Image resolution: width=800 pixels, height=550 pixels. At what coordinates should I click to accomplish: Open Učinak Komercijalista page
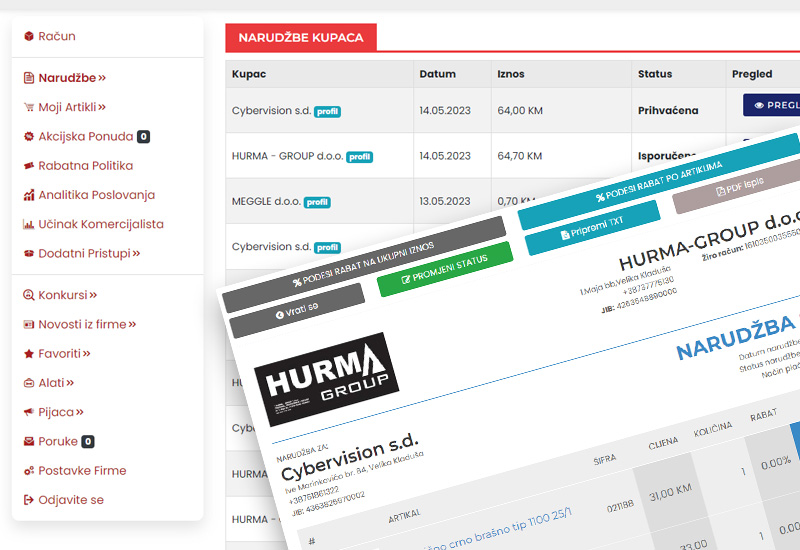(x=101, y=224)
